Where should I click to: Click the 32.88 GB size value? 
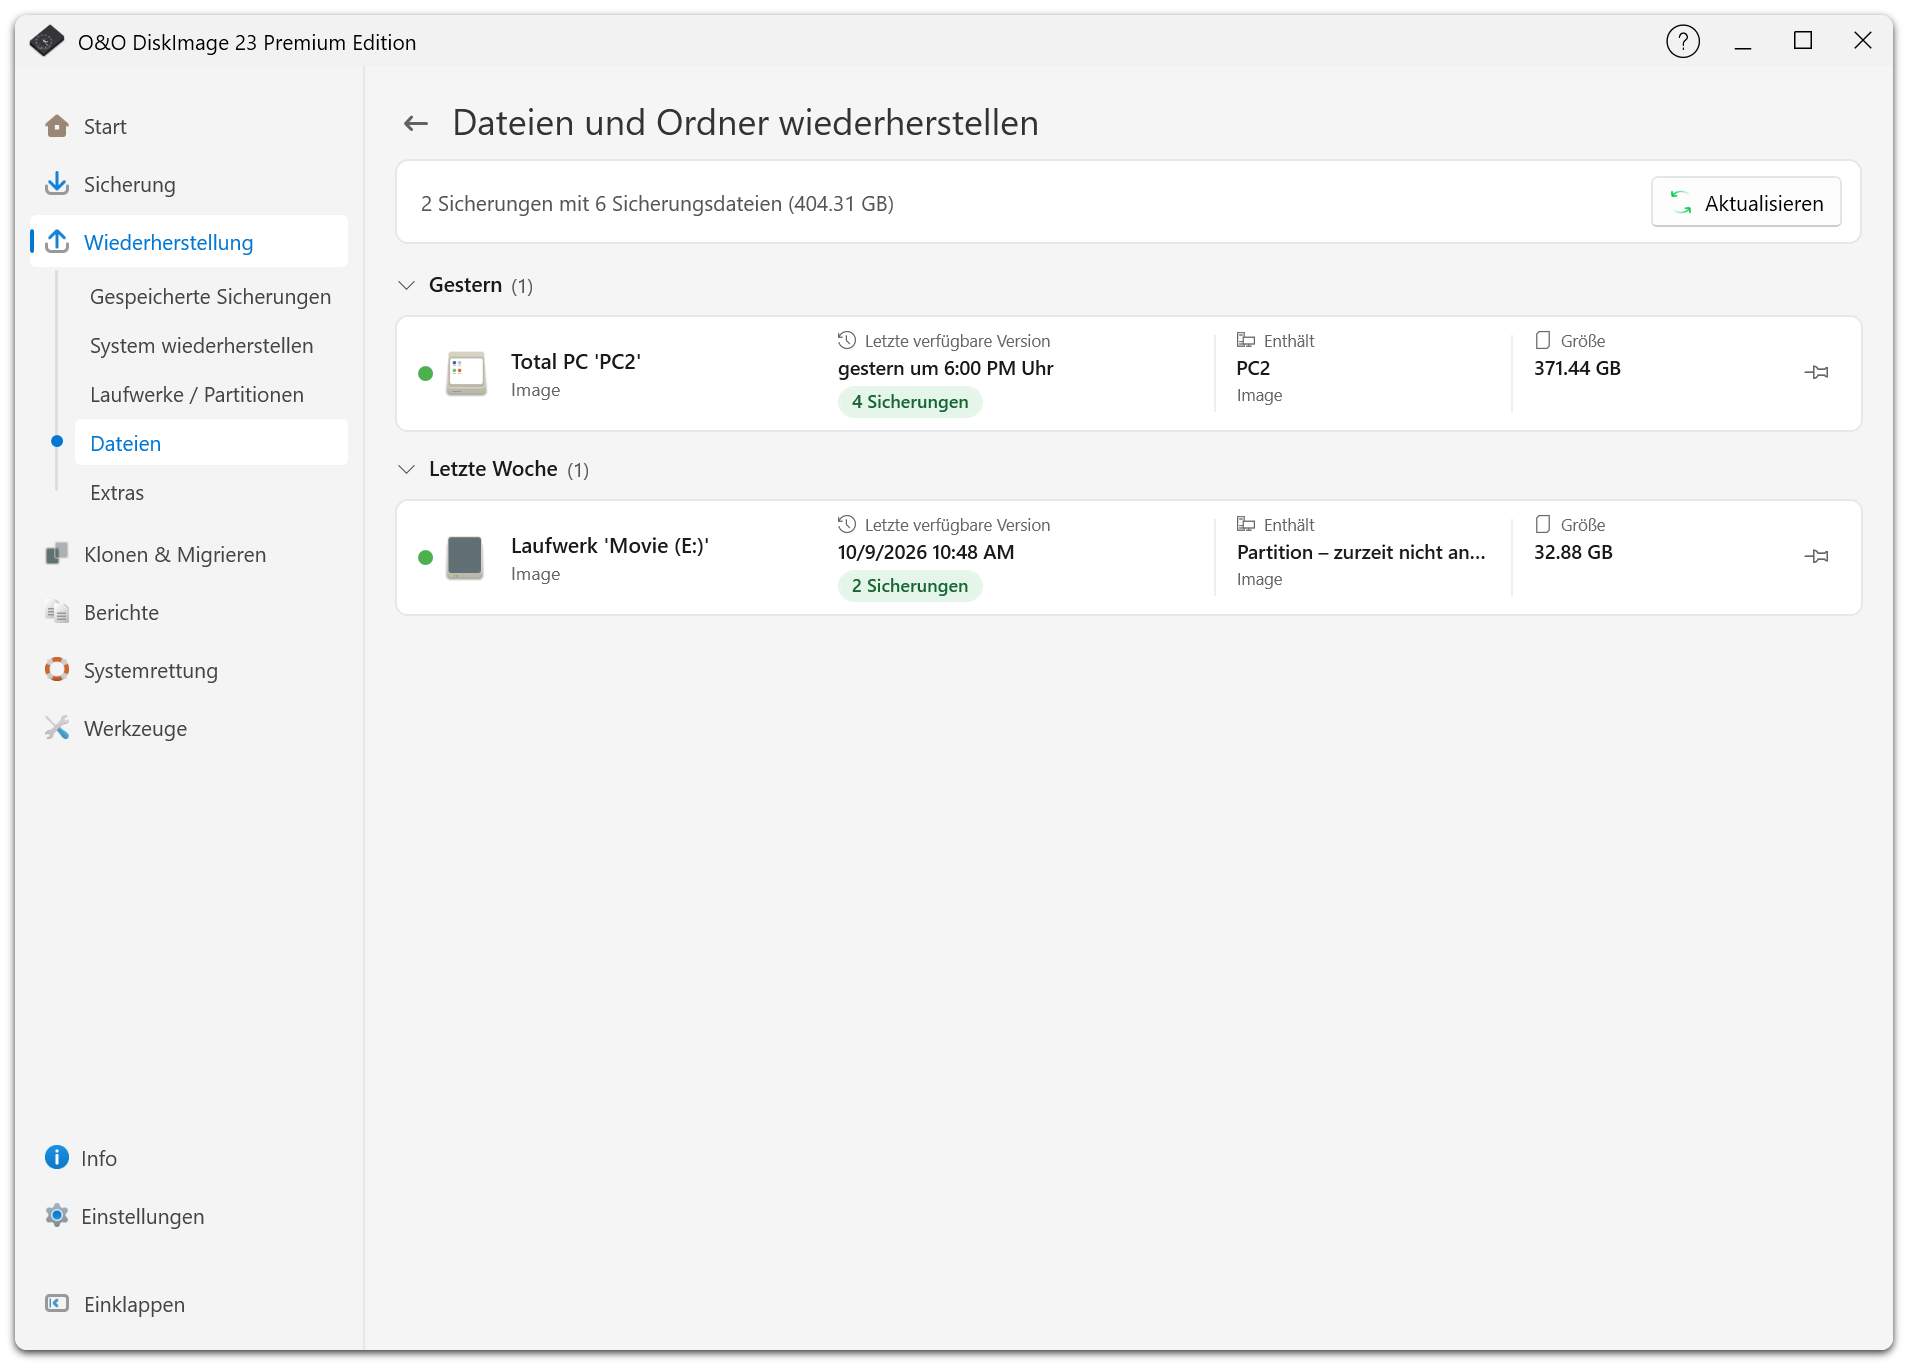click(1573, 553)
